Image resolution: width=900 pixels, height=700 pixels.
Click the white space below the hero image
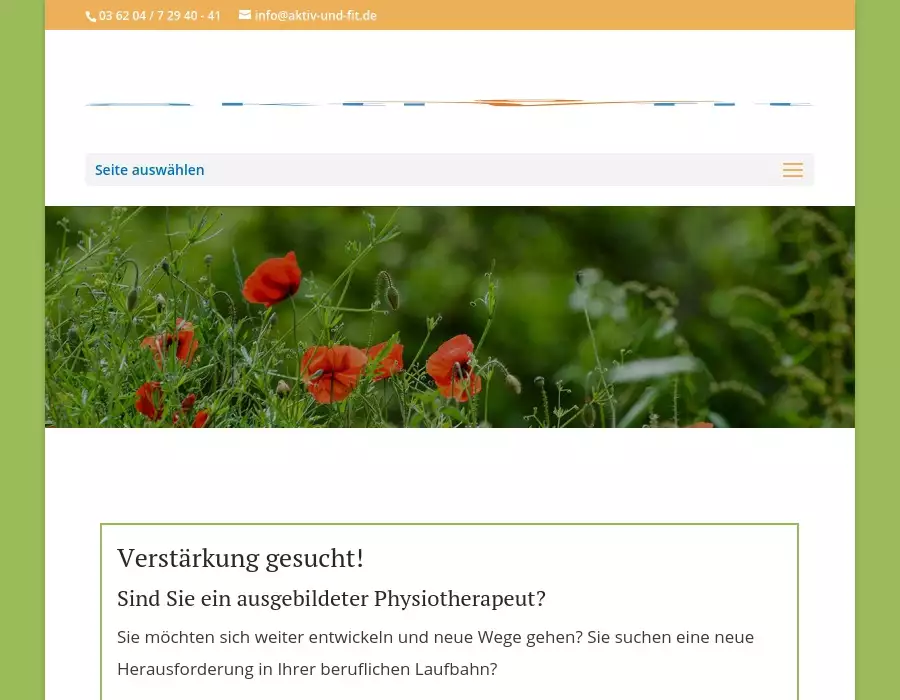tap(449, 470)
